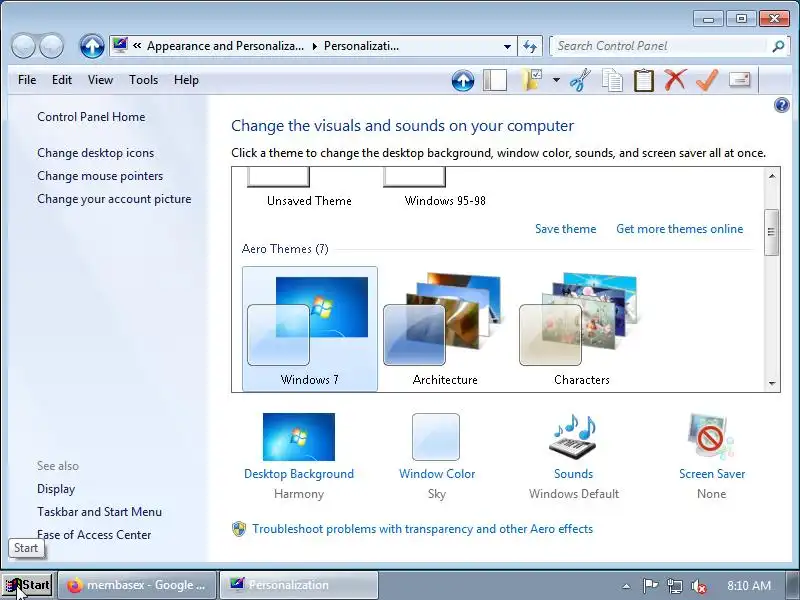The height and width of the screenshot is (600, 800).
Task: Go up one level using blue arrow beside address bar
Action: [92, 46]
